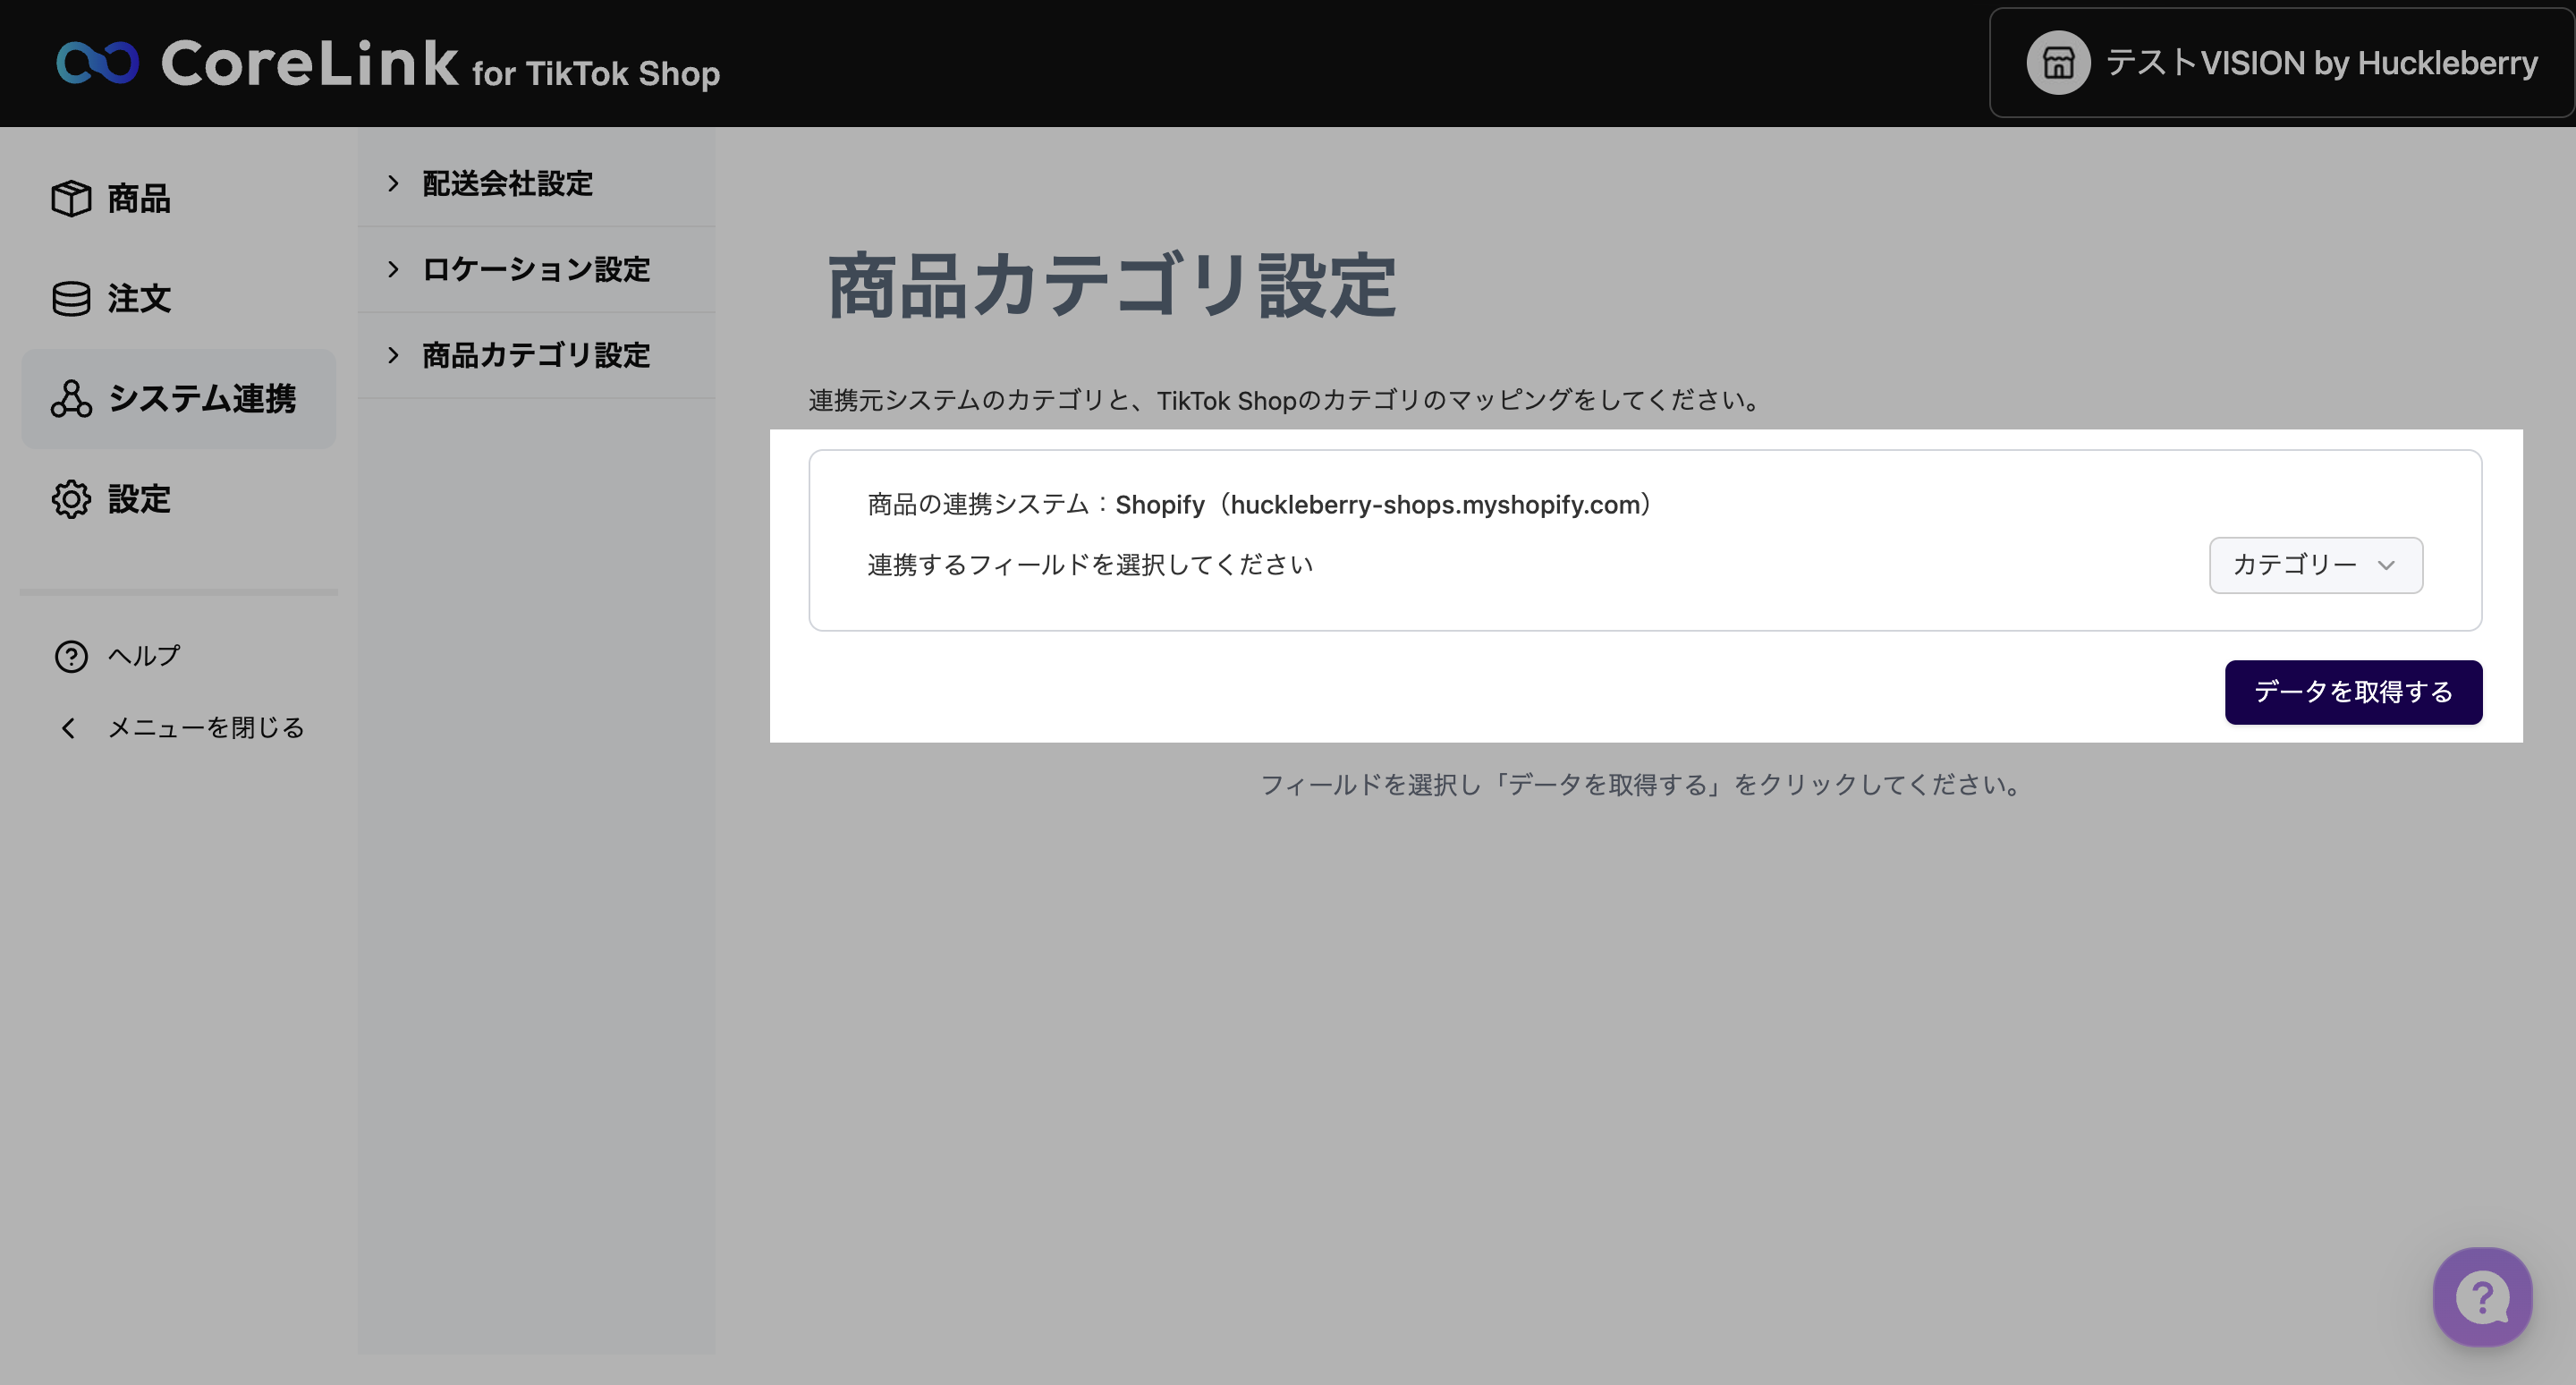Click the 商品 box icon in sidebar

71,198
